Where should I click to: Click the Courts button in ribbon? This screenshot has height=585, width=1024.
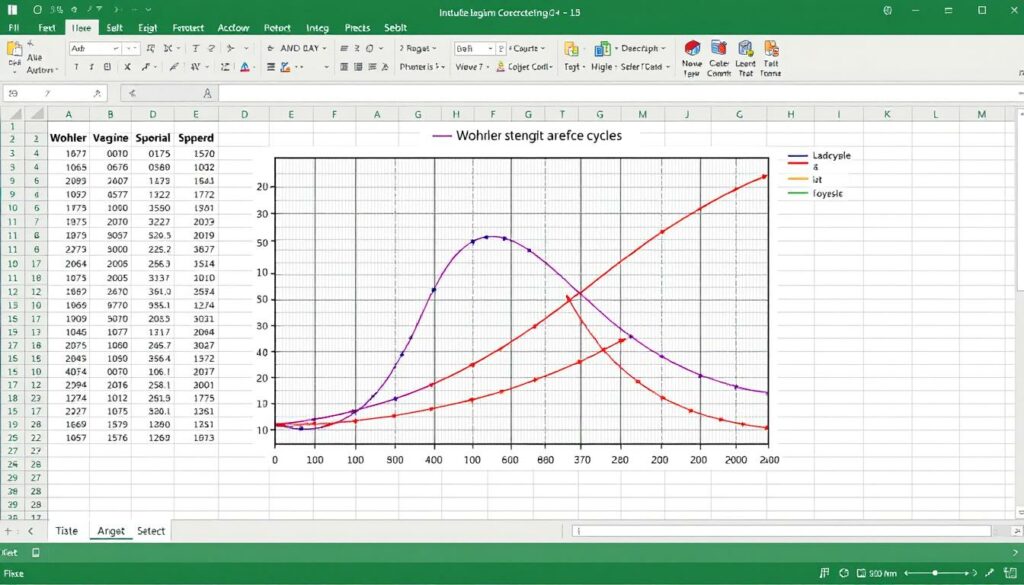(x=526, y=48)
